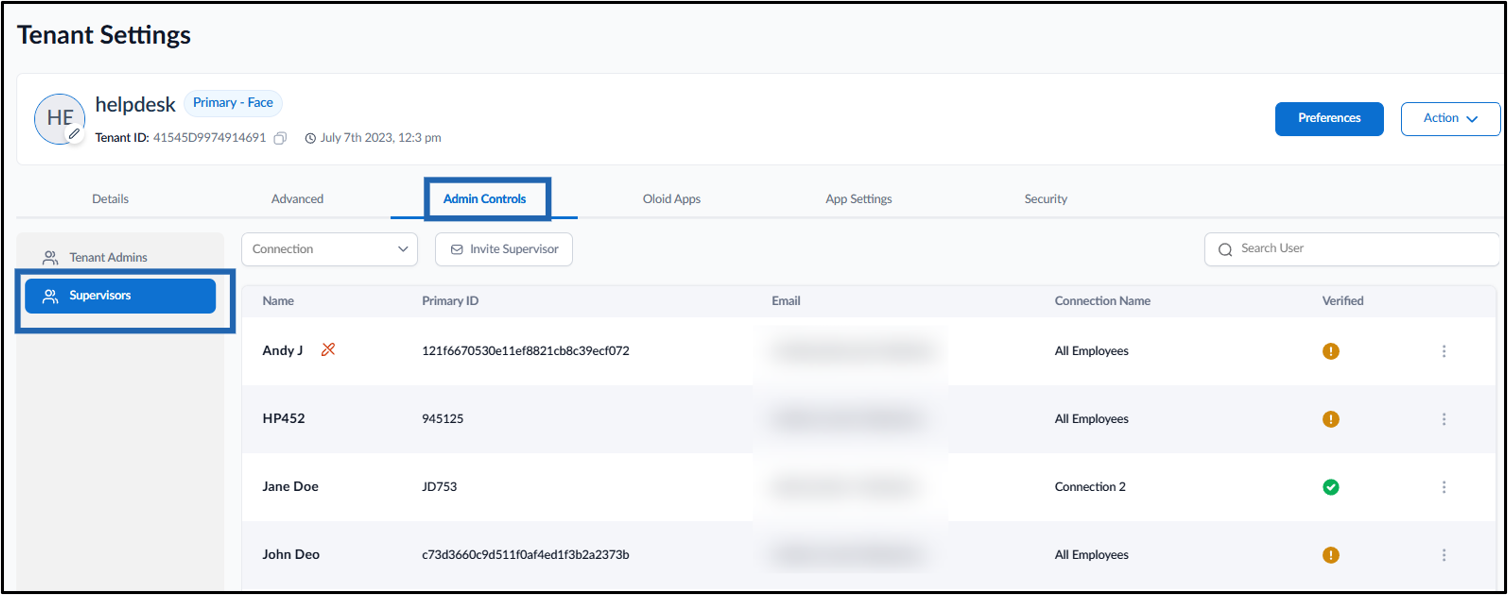Viewport: 1508px width, 595px height.
Task: Switch to the Details tab
Action: 110,199
